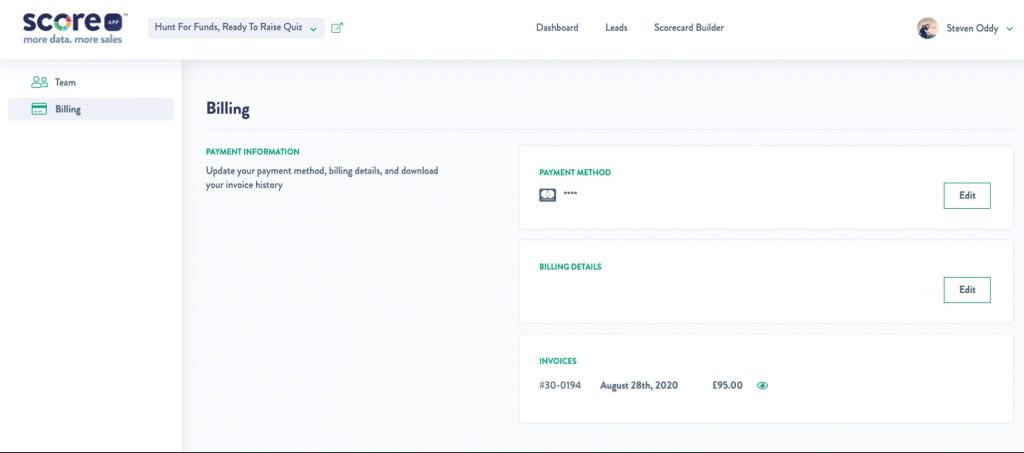Click the ScoreApp logo

pyautogui.click(x=74, y=28)
